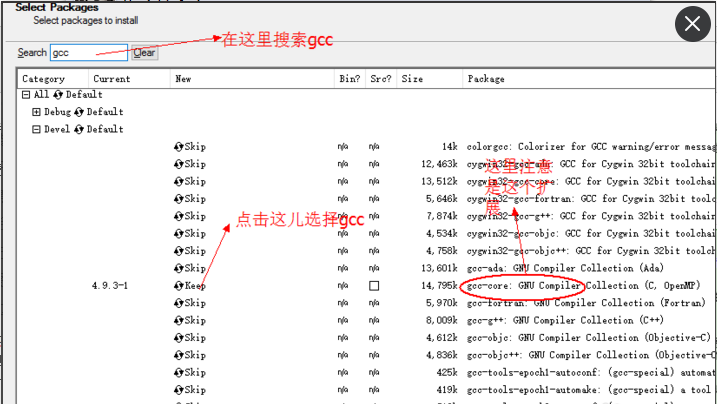This screenshot has width=717, height=404.
Task: Cycle the Skip icon for gcc-tools-epoch1-automake
Action: coord(178,390)
